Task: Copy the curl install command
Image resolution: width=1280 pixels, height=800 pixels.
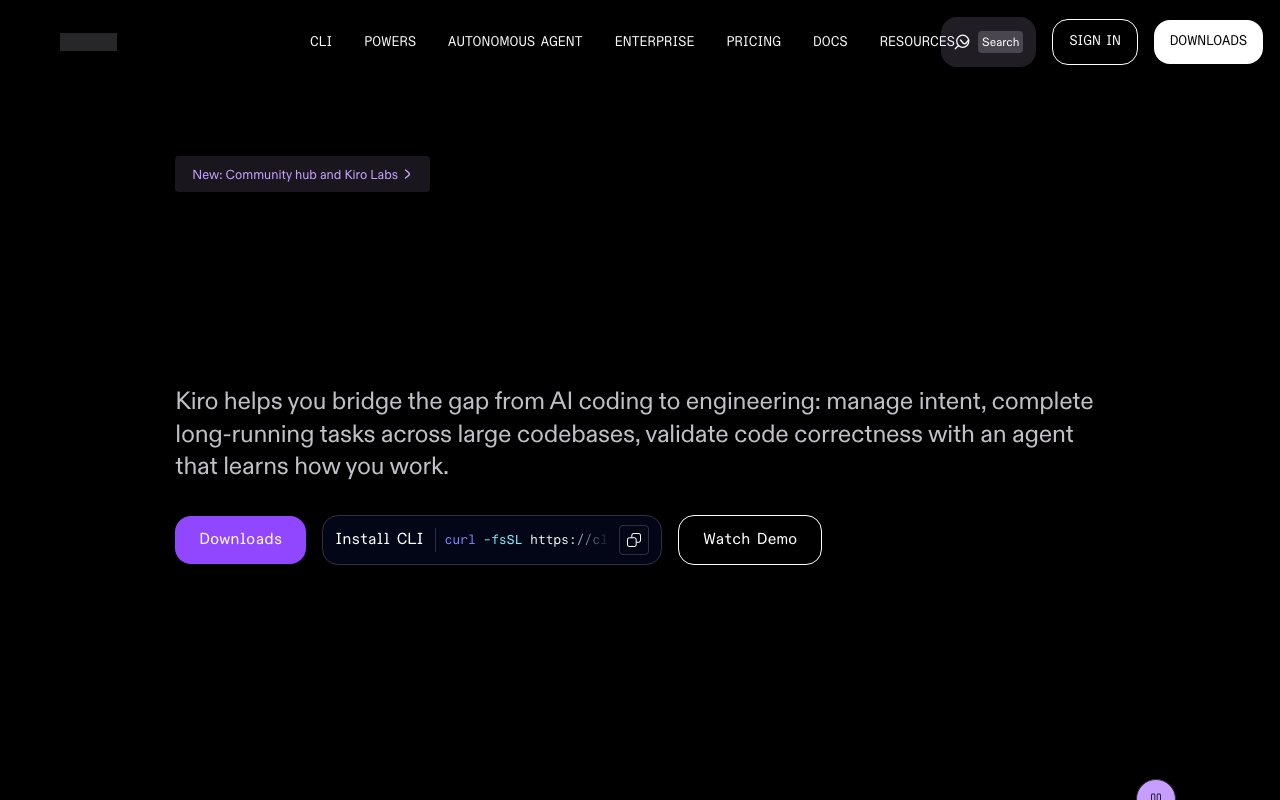Action: 634,540
